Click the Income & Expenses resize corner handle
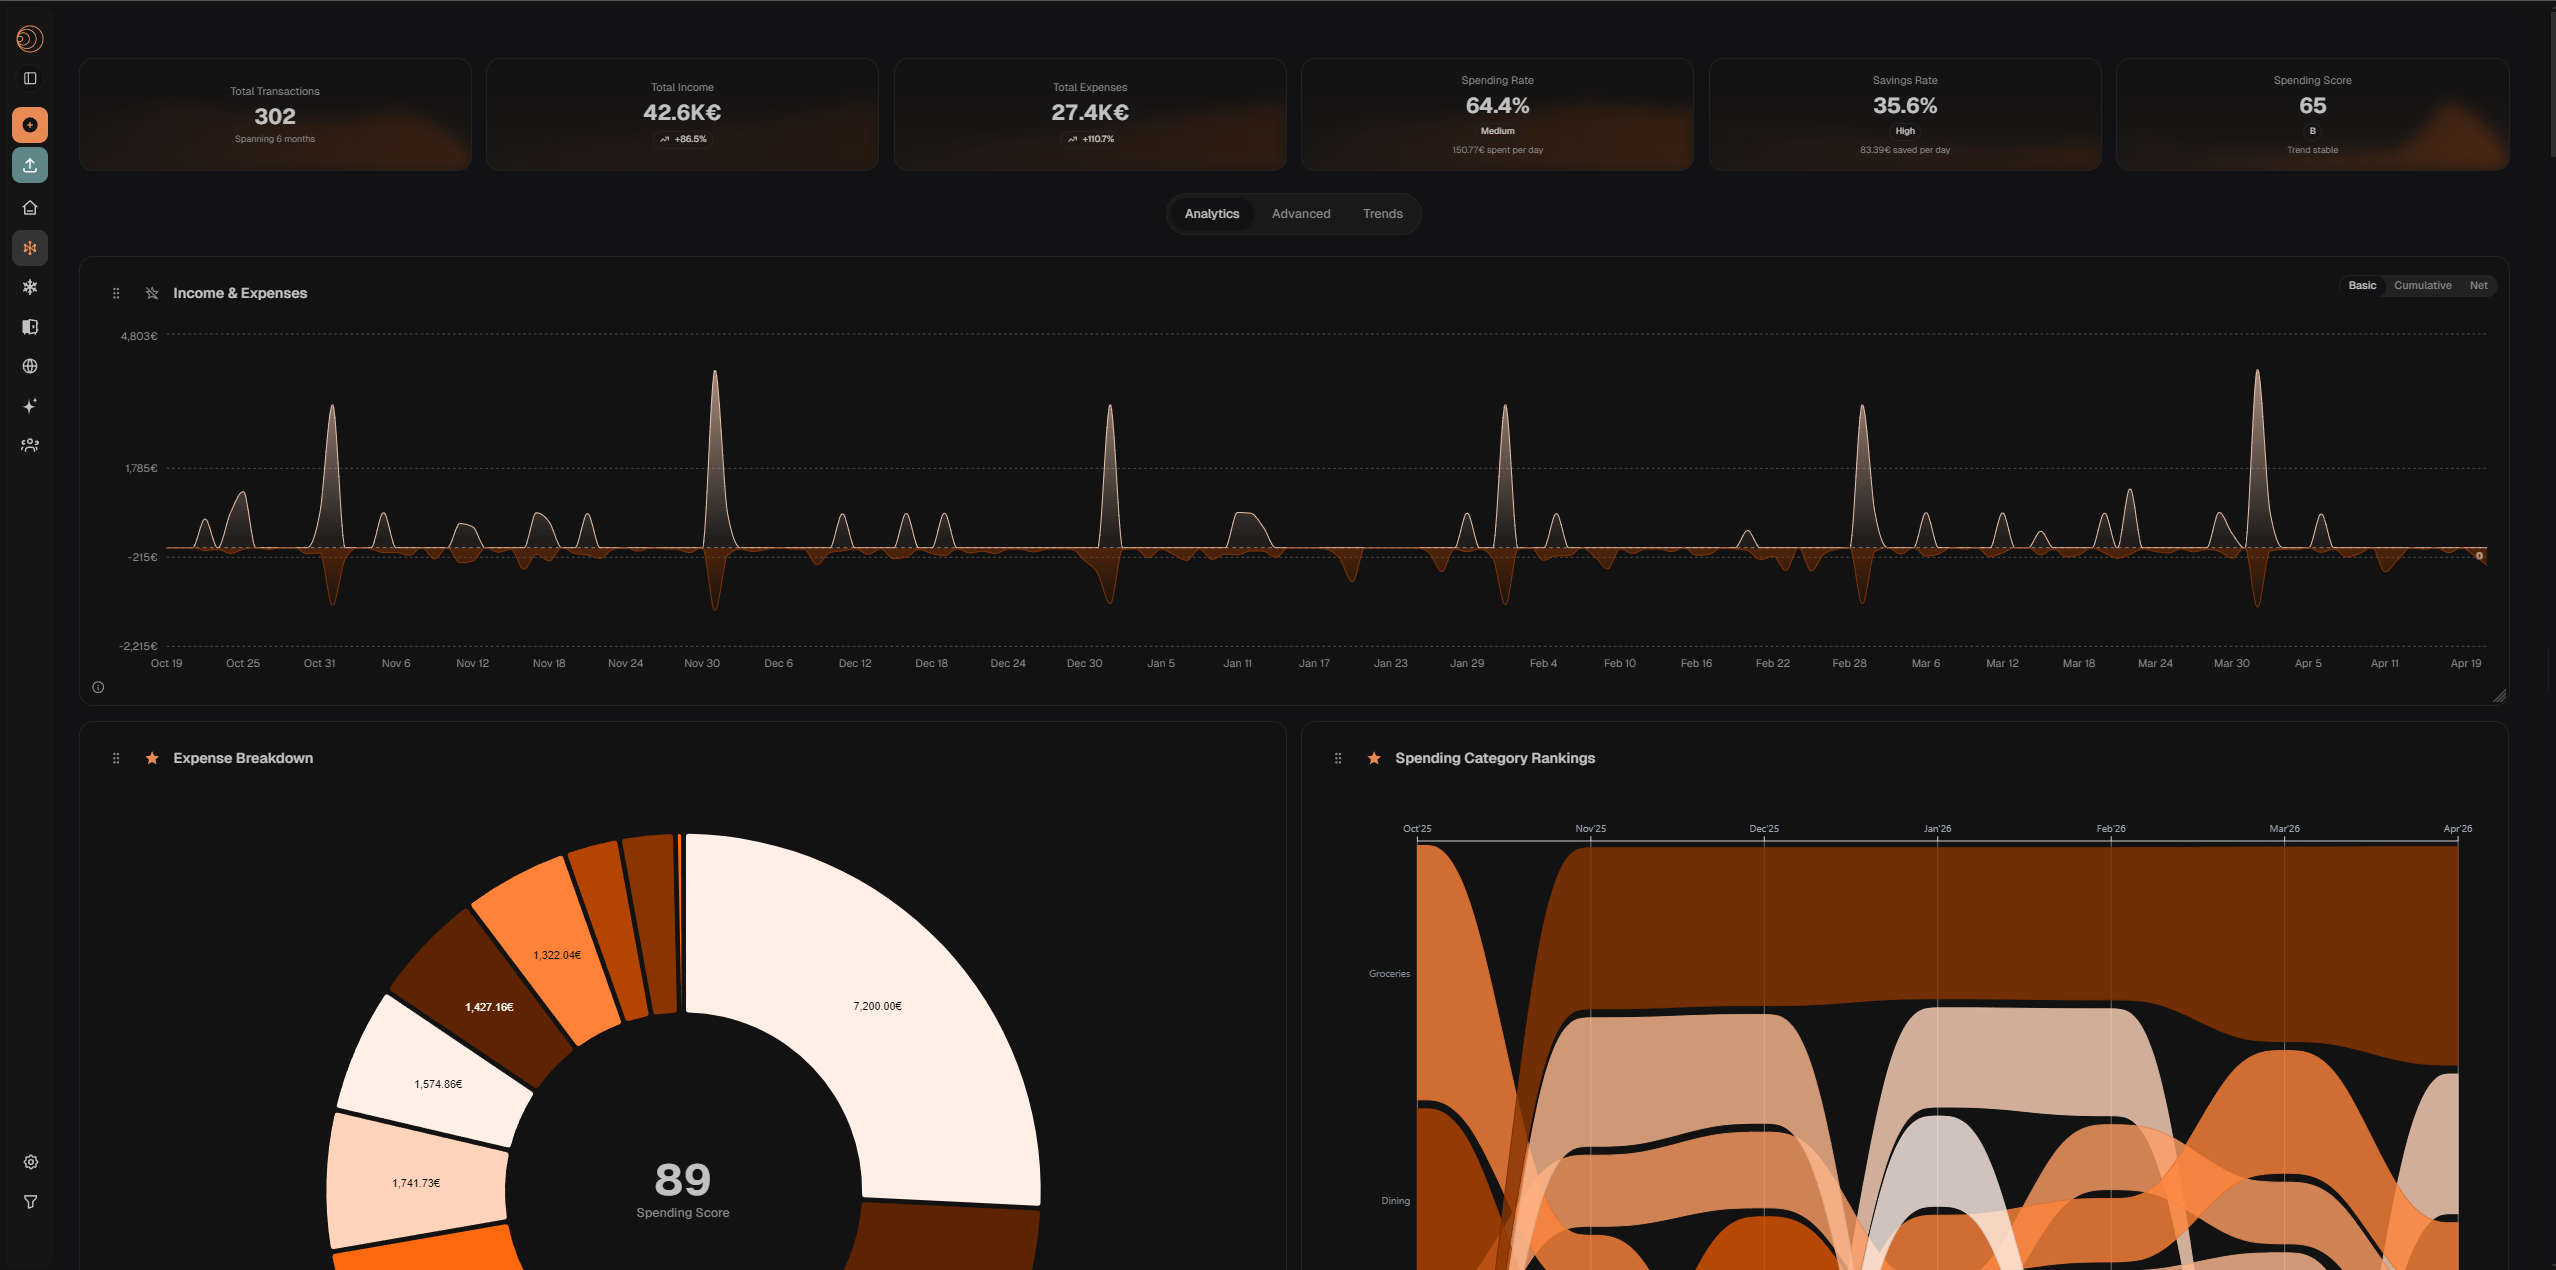Viewport: 2556px width, 1270px height. tap(2499, 695)
